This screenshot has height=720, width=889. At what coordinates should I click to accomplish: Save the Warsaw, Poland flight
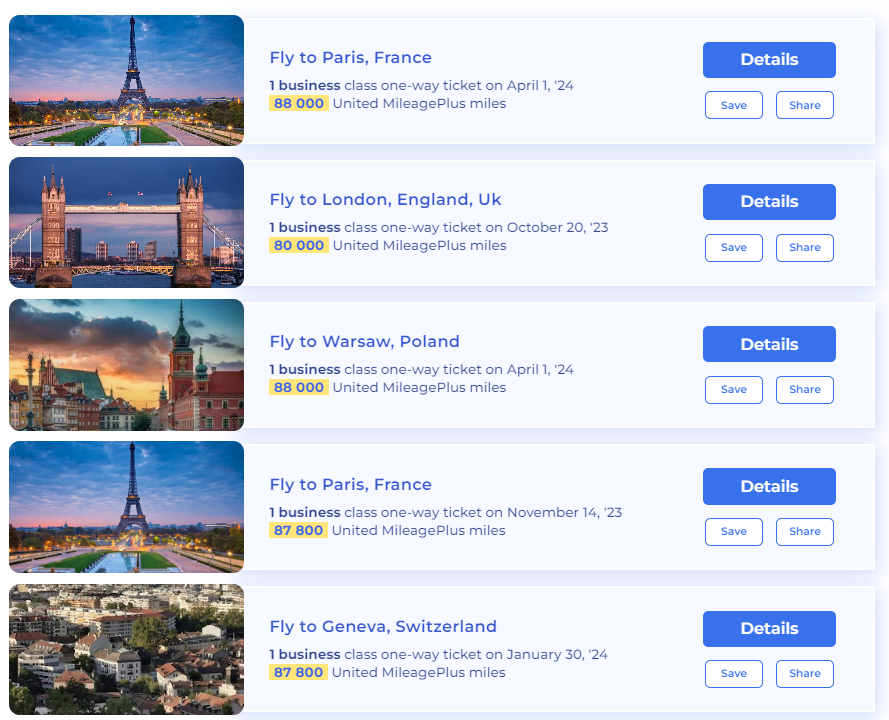click(x=733, y=389)
